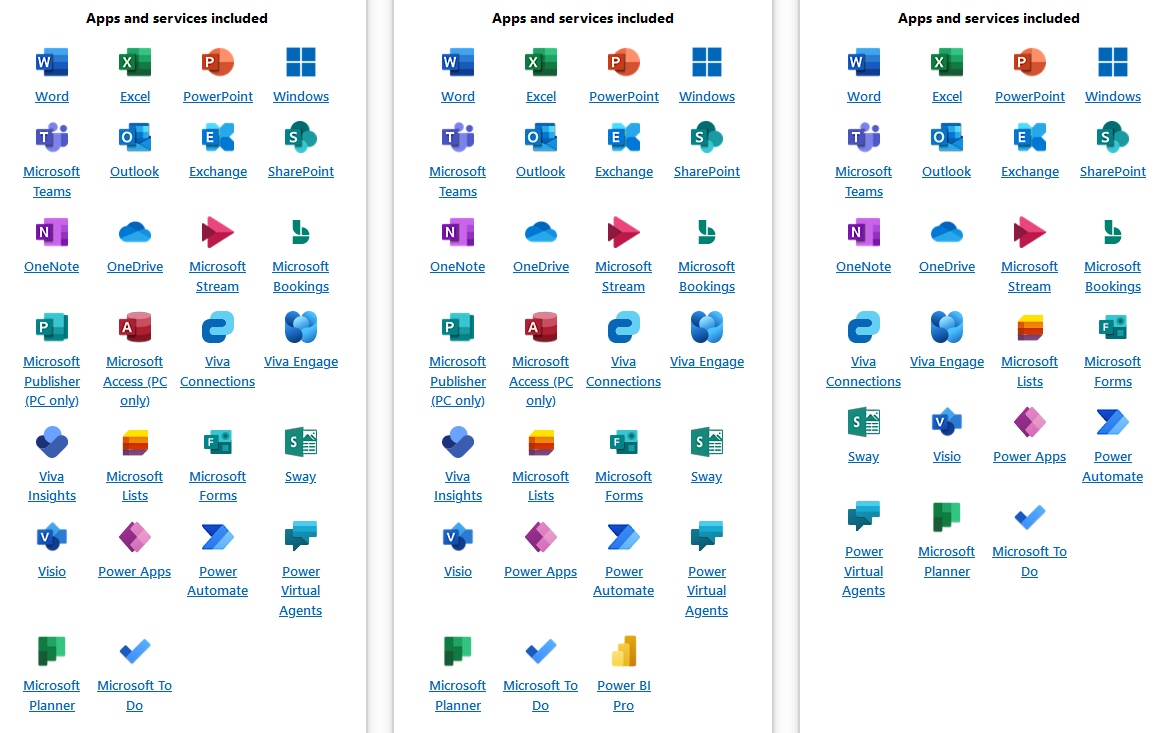Open the Power Automate link in the left column
Screen dimensions: 1160x733
pos(218,581)
